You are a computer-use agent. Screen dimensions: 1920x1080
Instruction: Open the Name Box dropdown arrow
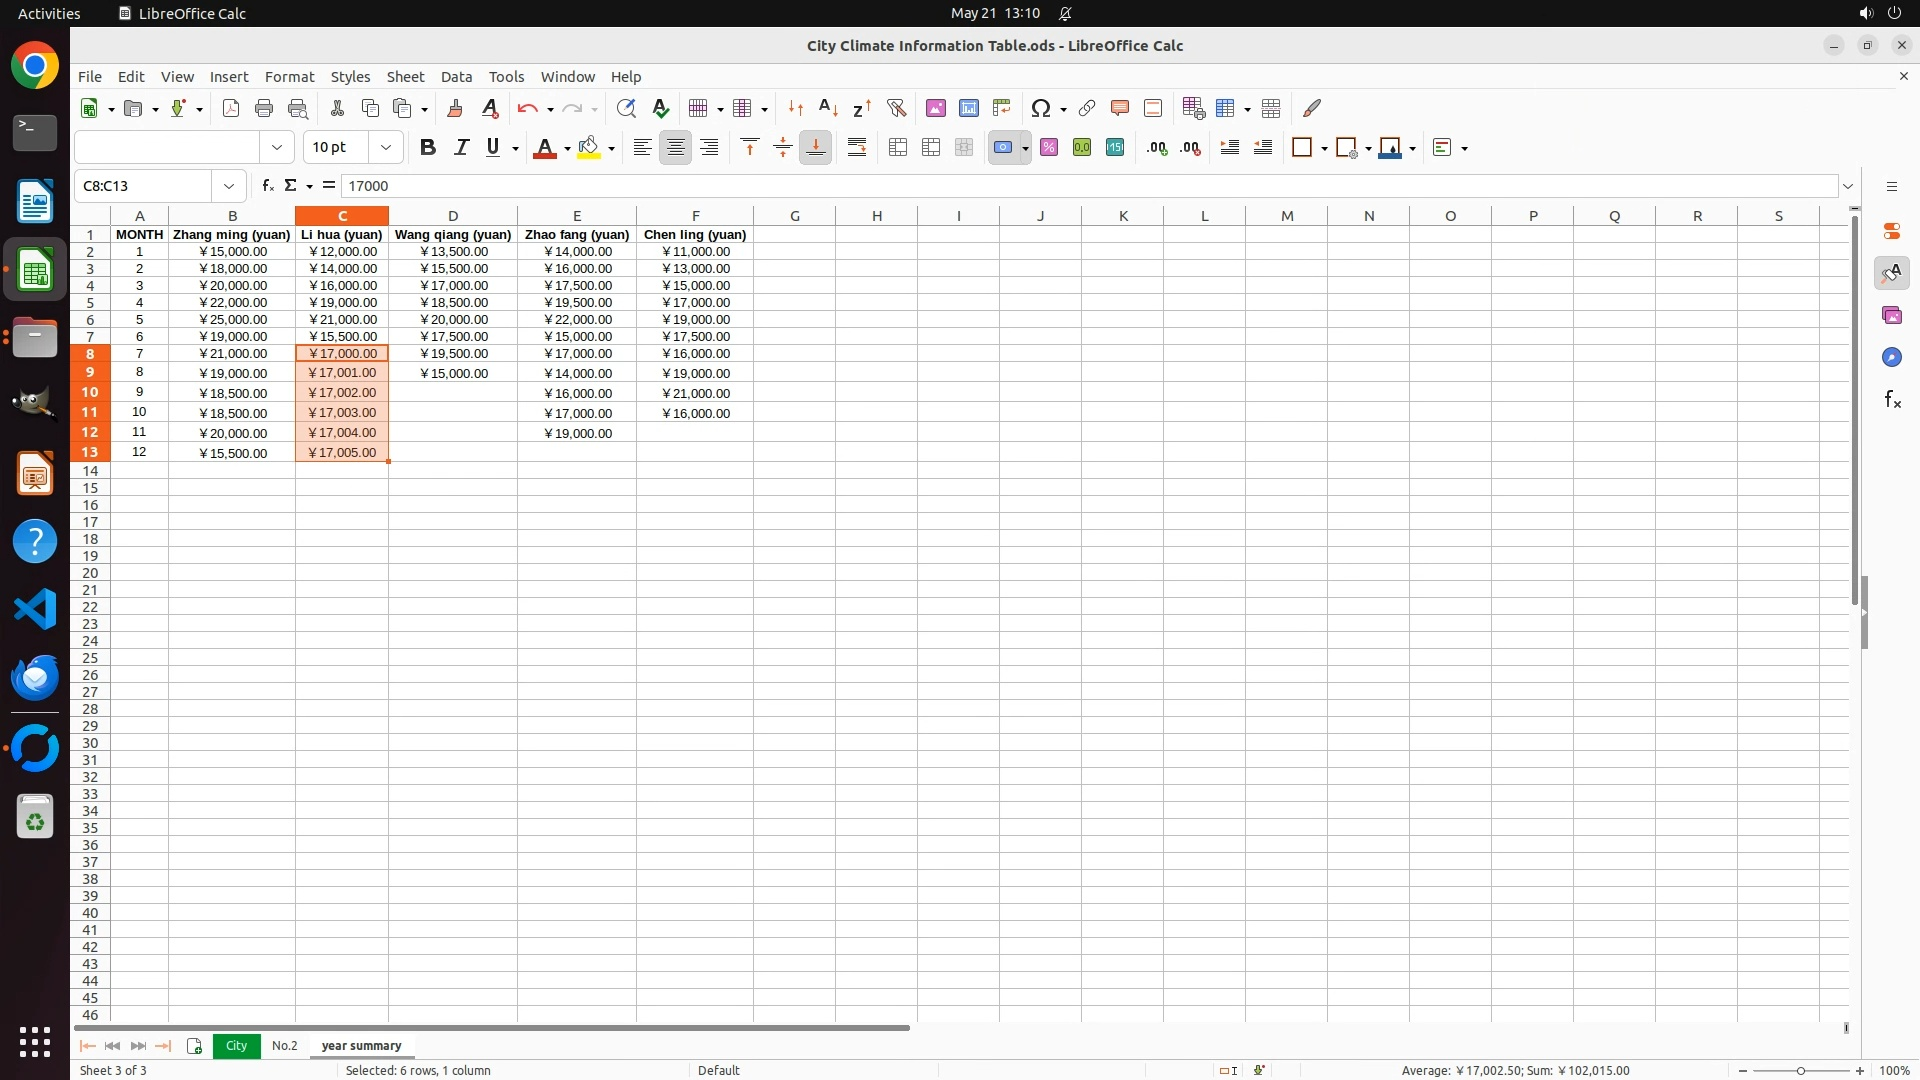click(x=229, y=186)
